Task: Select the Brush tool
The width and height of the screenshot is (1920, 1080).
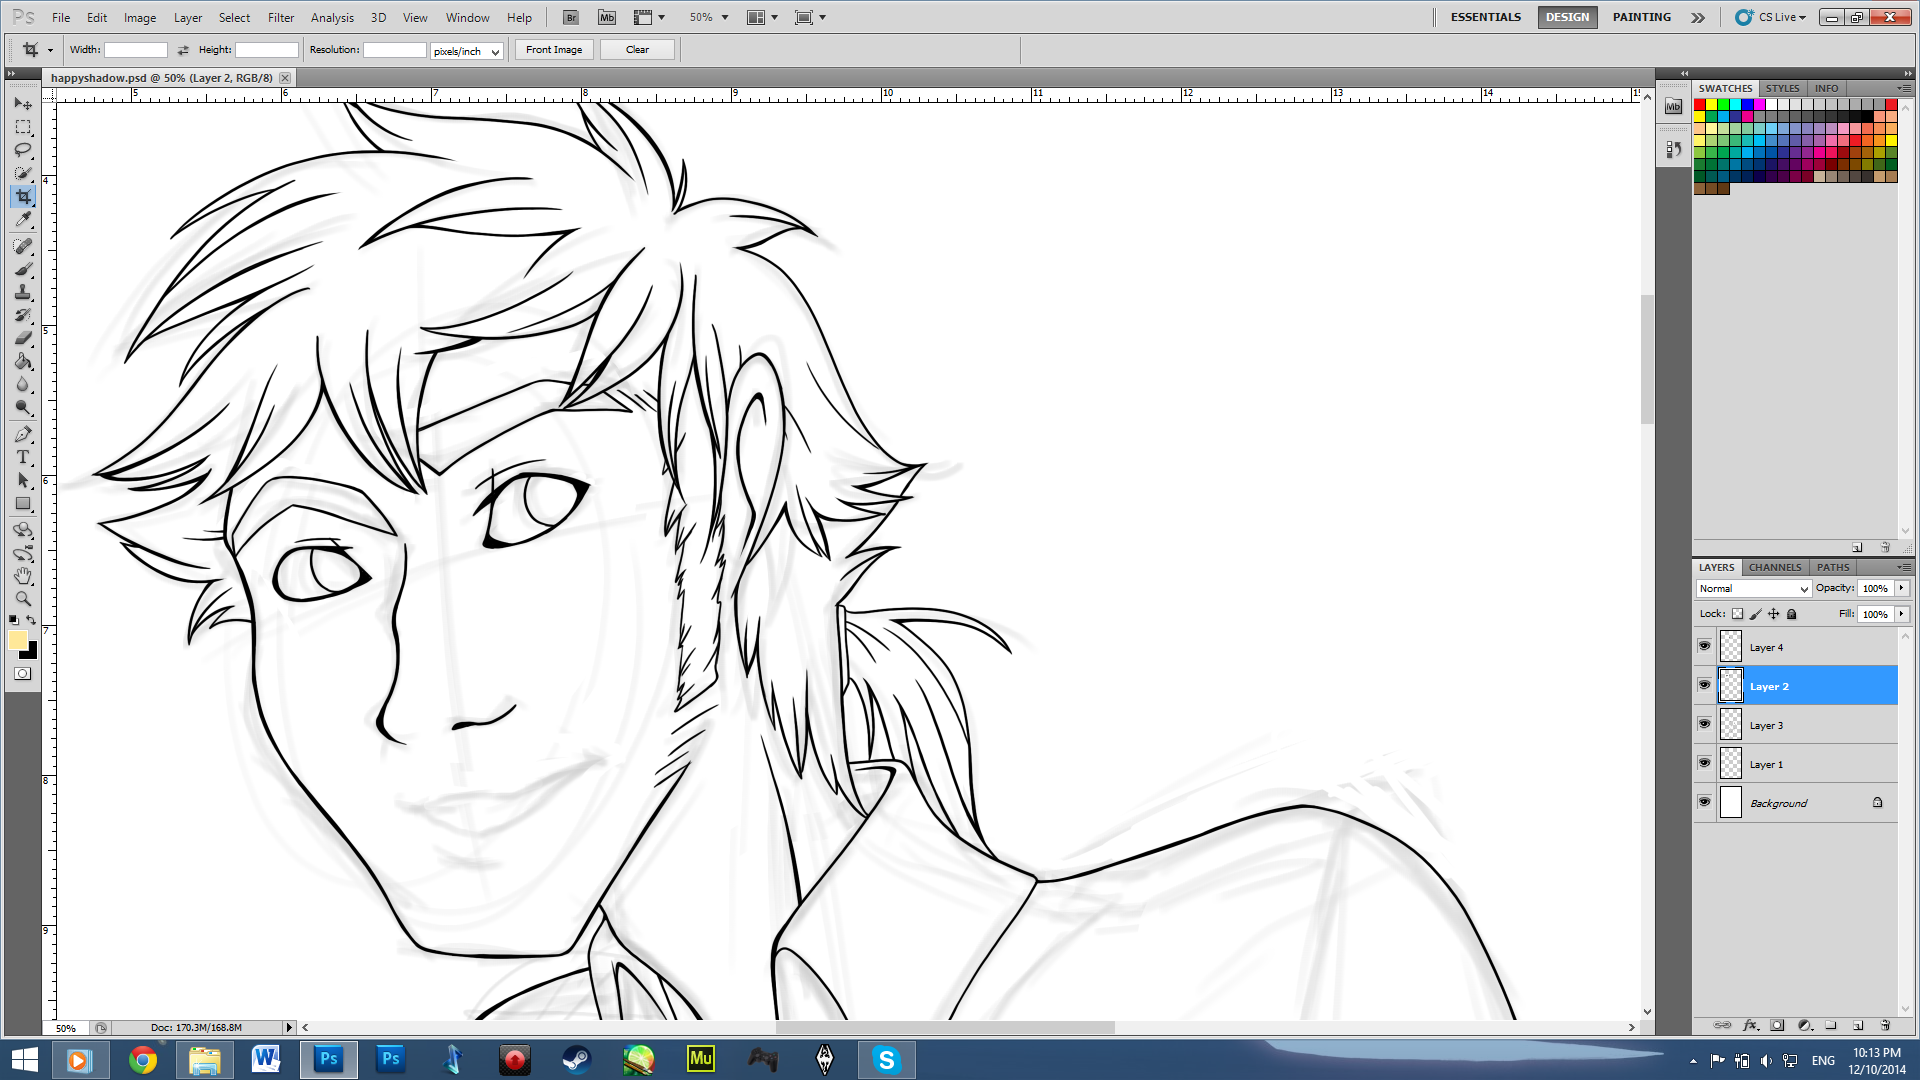Action: [23, 269]
